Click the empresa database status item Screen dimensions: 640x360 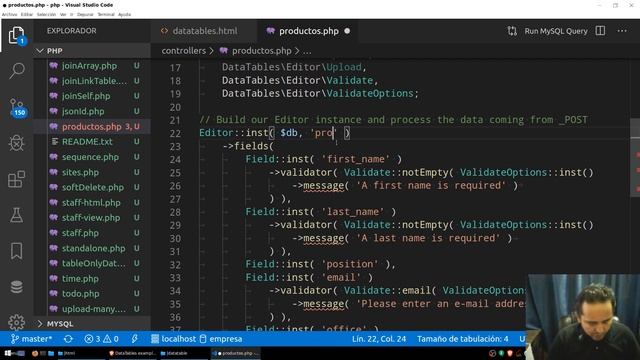click(x=221, y=339)
